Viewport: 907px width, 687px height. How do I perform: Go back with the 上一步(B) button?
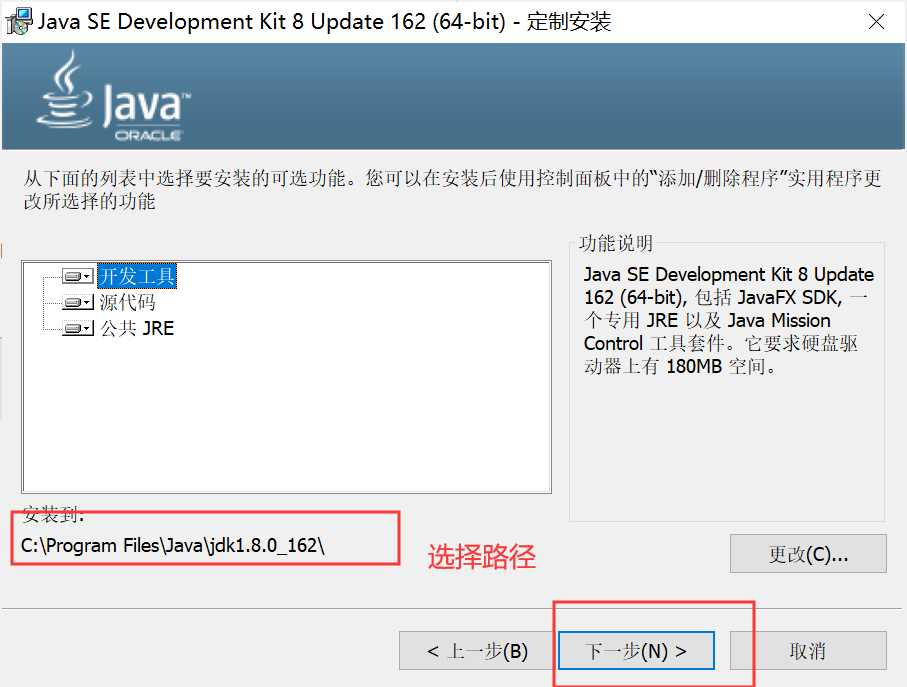[477, 651]
